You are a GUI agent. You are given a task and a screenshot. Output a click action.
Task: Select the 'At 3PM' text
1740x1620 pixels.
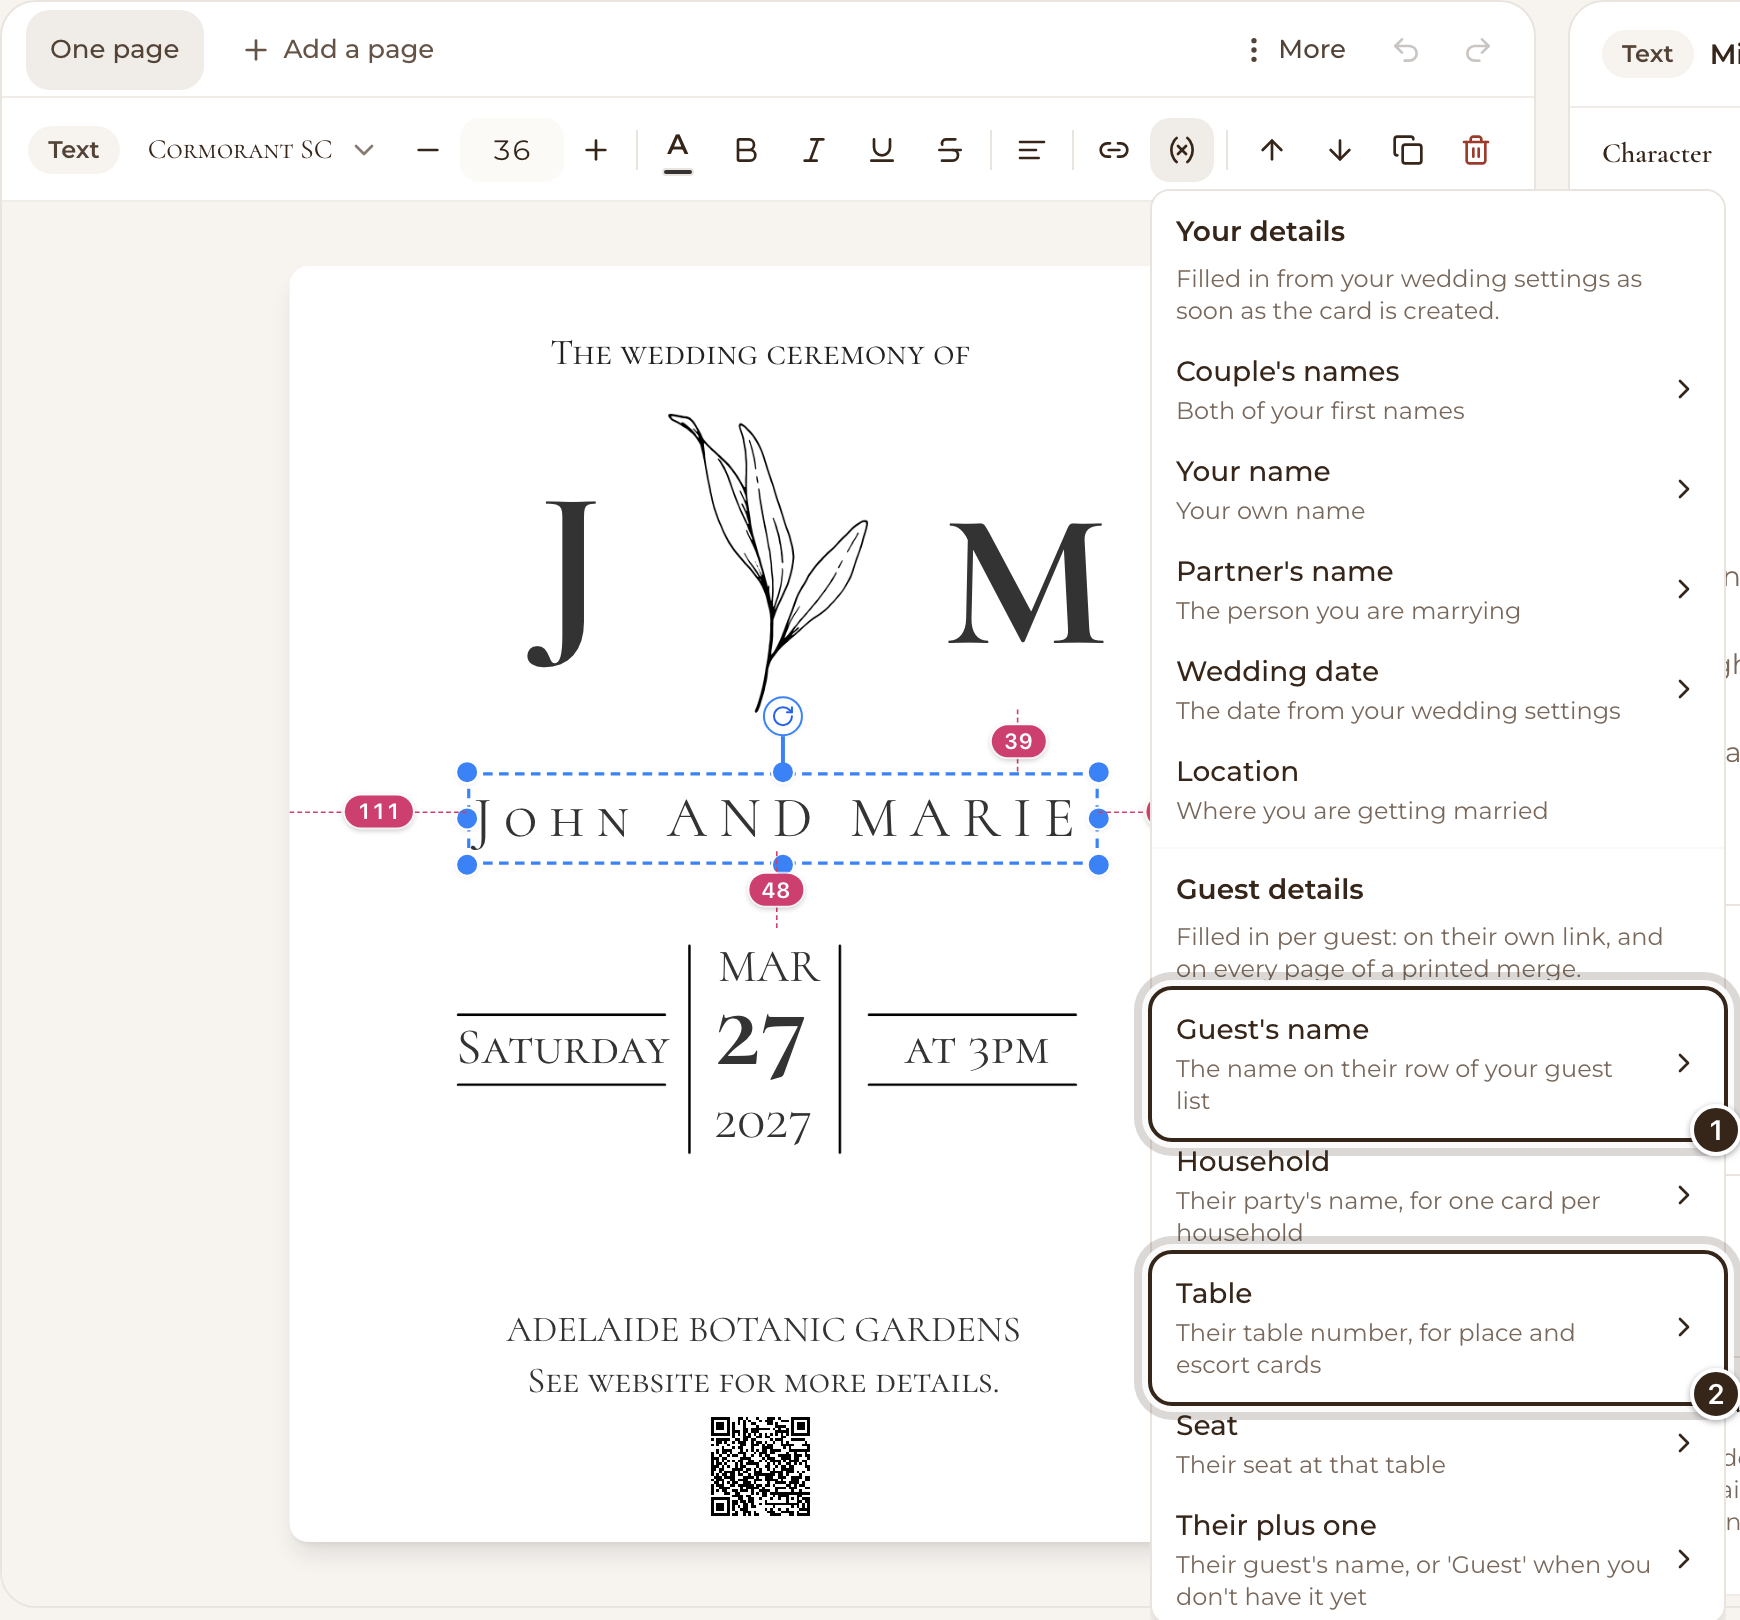977,1051
